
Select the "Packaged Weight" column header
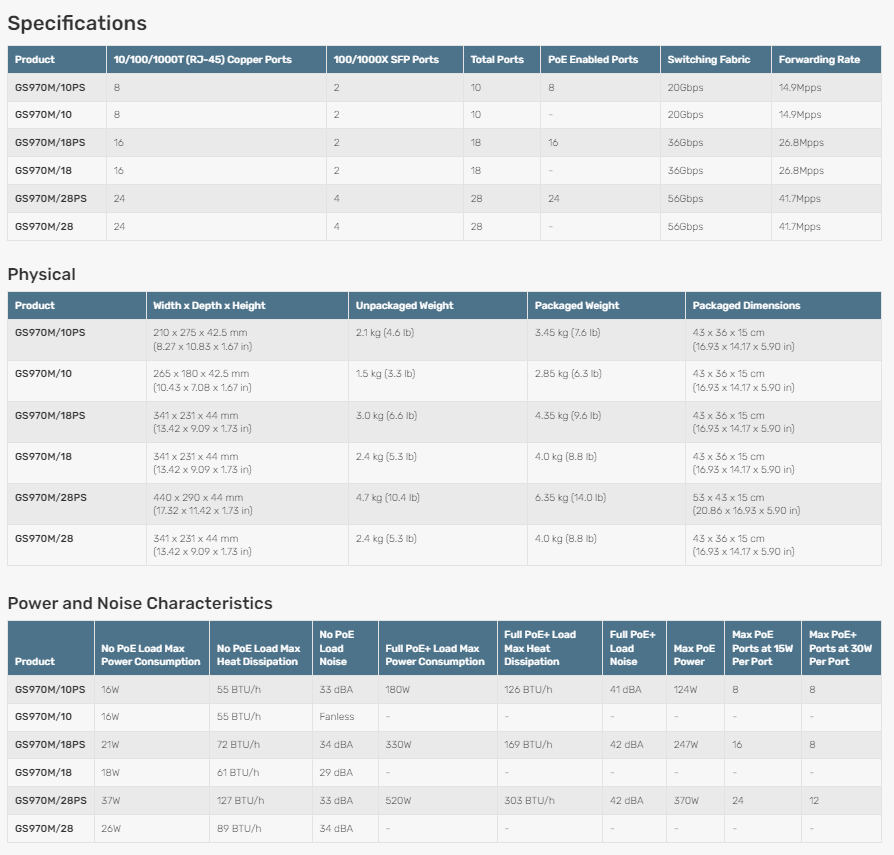click(x=577, y=306)
